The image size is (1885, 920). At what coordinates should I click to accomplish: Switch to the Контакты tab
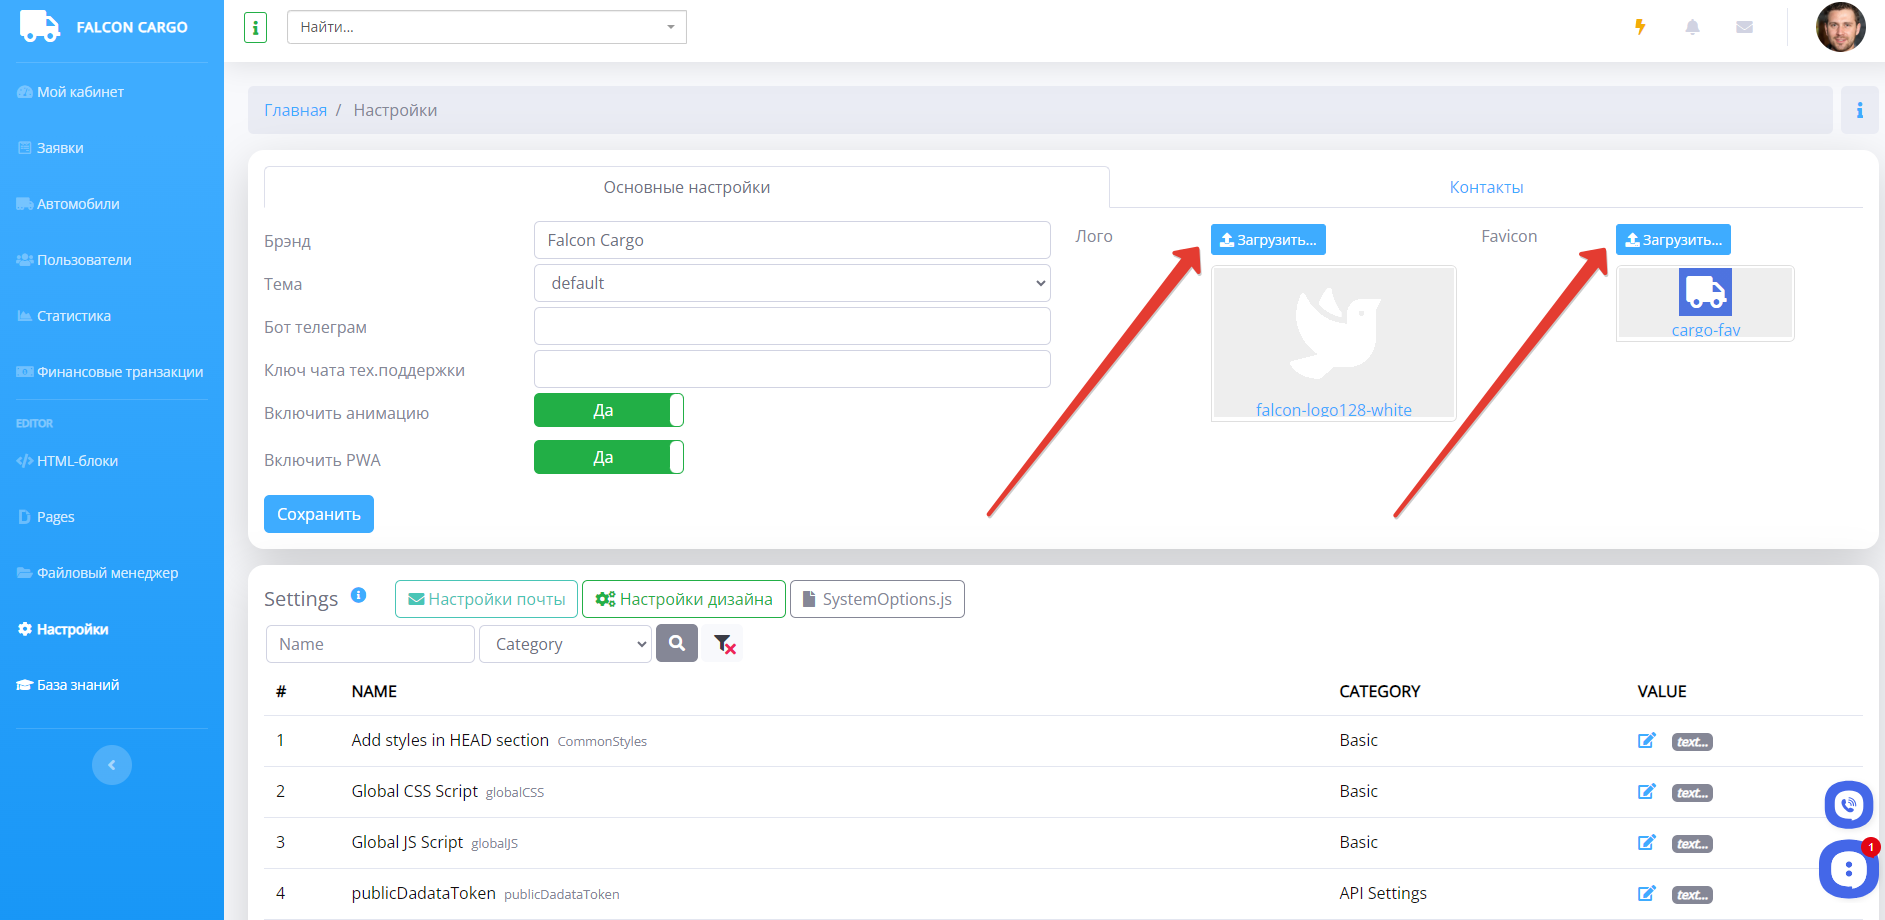point(1486,187)
